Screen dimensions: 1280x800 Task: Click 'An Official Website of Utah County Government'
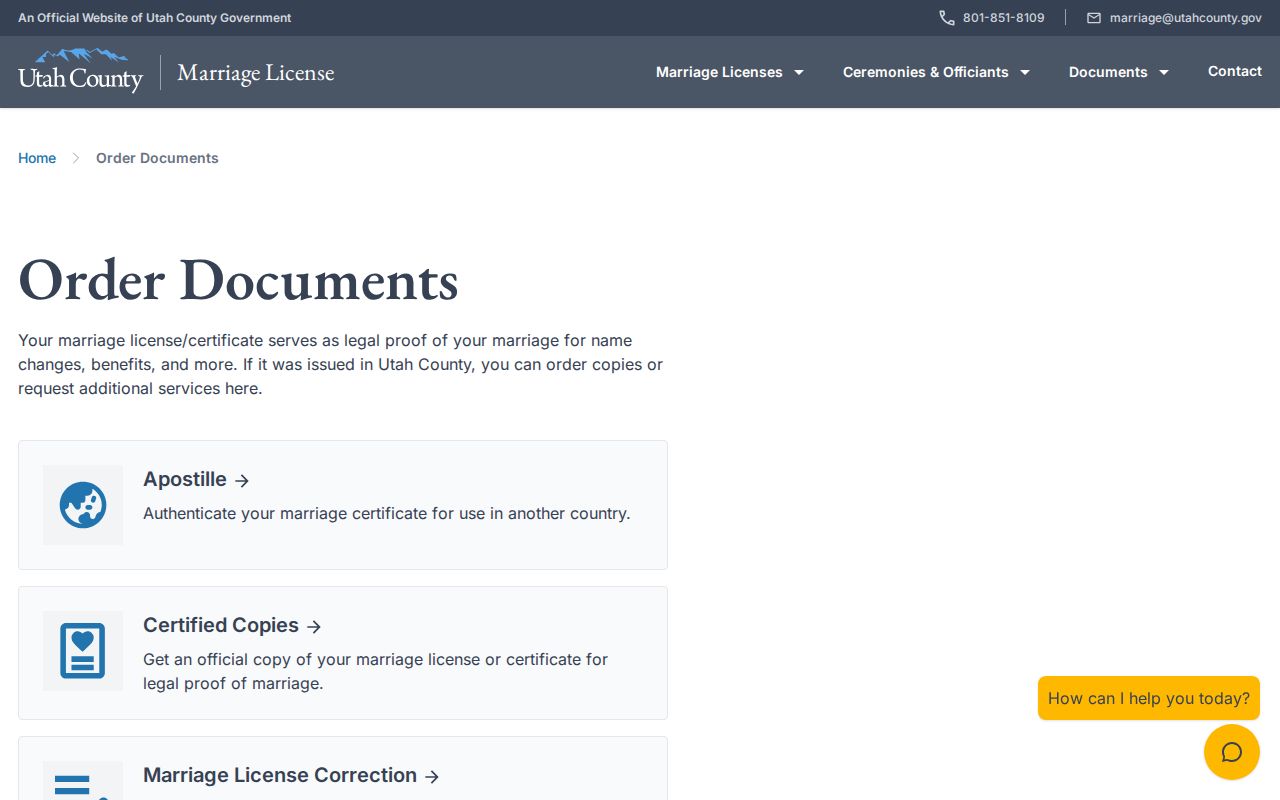[155, 18]
